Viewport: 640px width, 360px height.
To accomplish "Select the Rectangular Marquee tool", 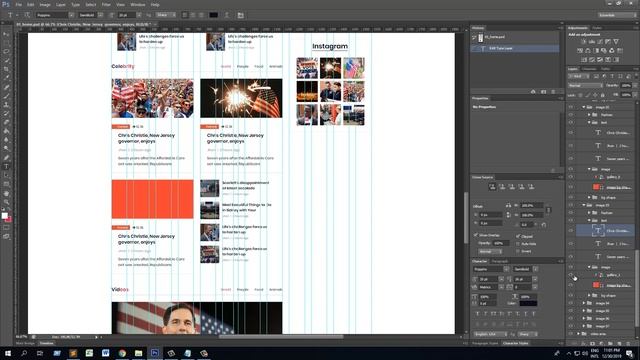I will pos(6,43).
